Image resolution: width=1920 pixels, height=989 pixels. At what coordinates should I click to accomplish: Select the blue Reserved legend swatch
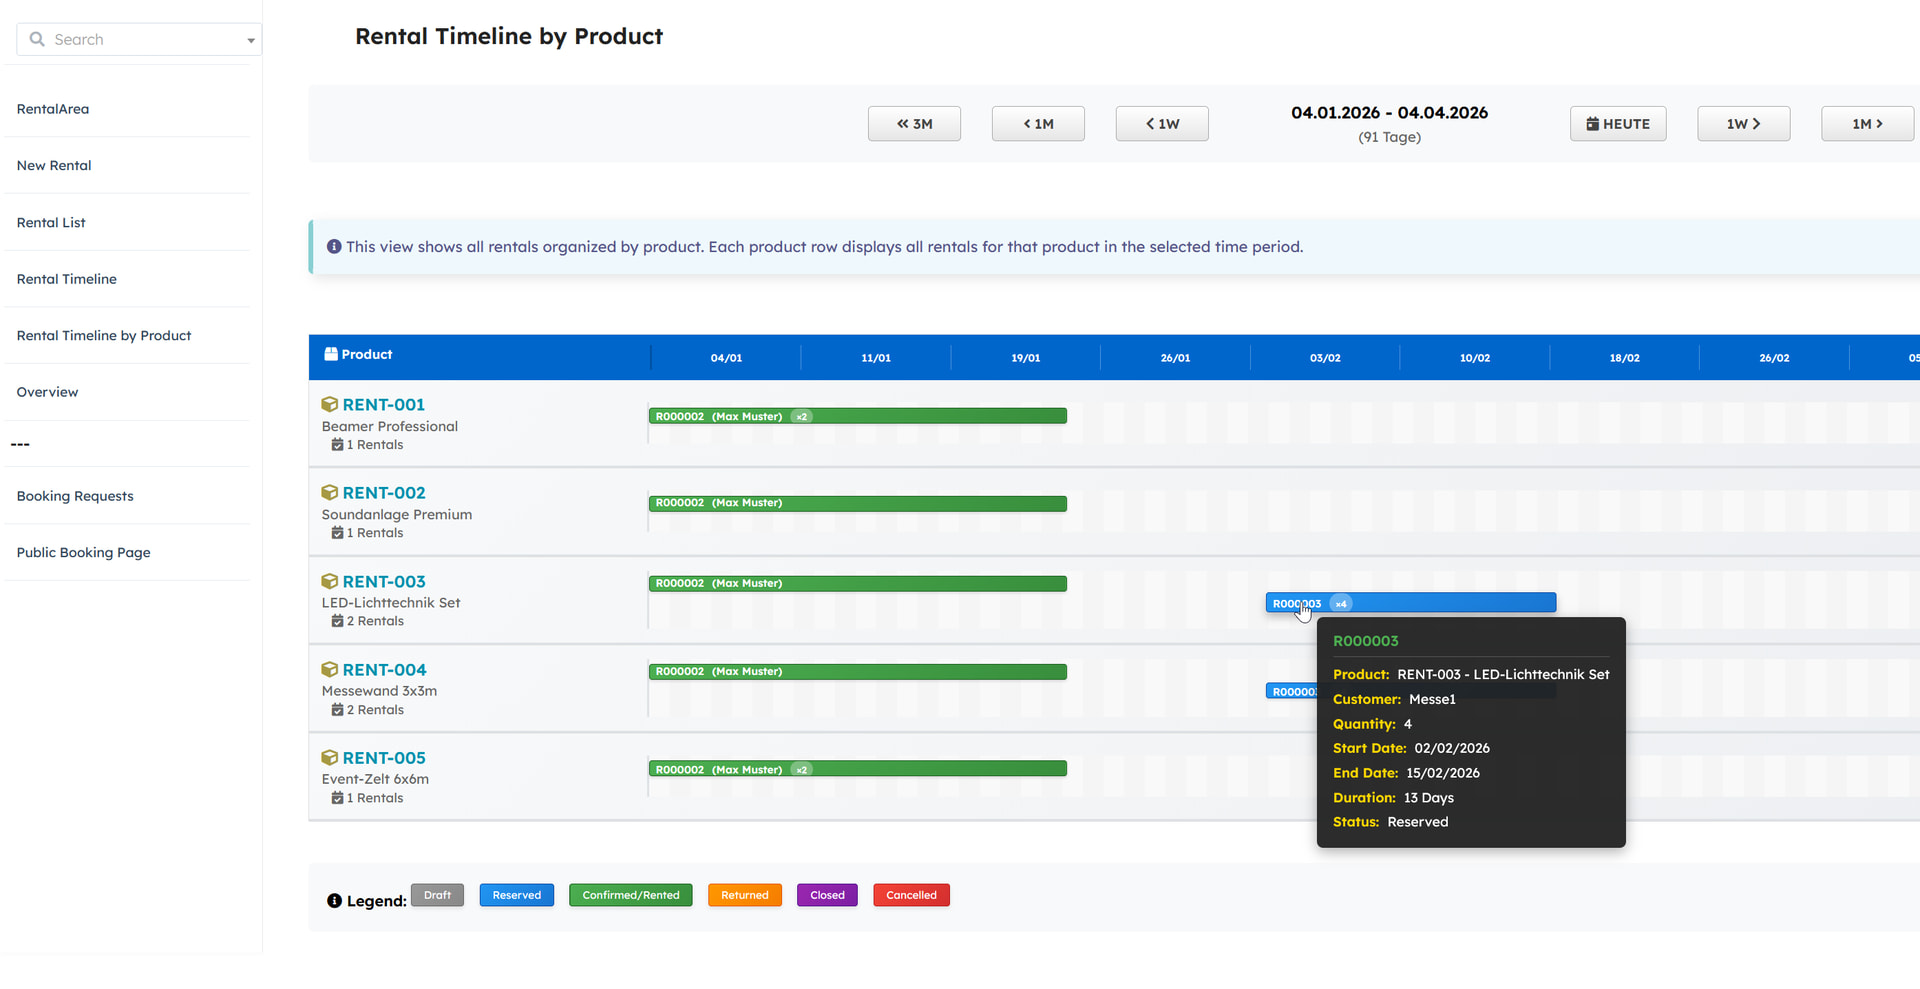click(x=516, y=895)
